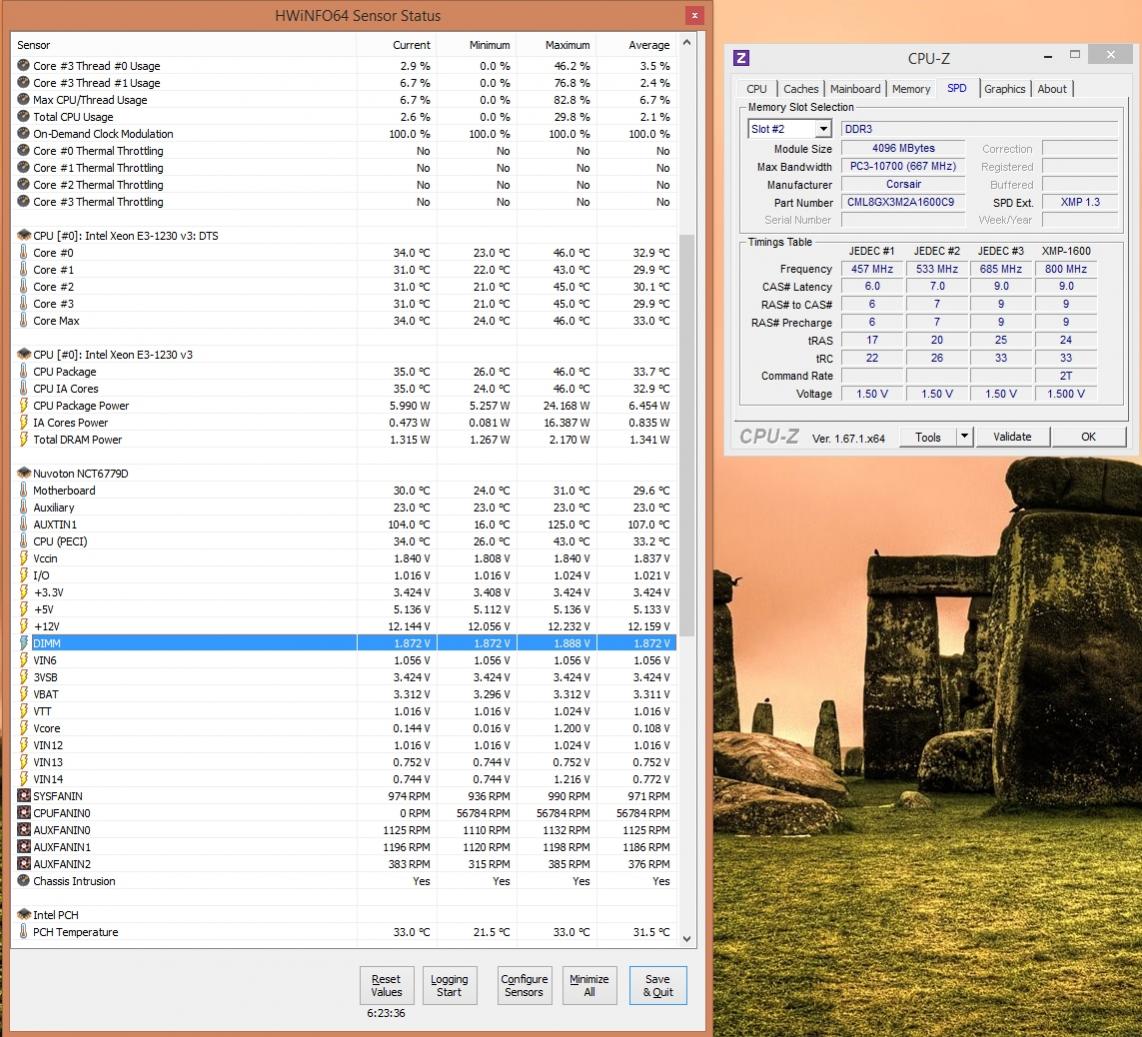The width and height of the screenshot is (1142, 1037).
Task: Click the Validate button in CPU-Z
Action: pyautogui.click(x=1012, y=437)
